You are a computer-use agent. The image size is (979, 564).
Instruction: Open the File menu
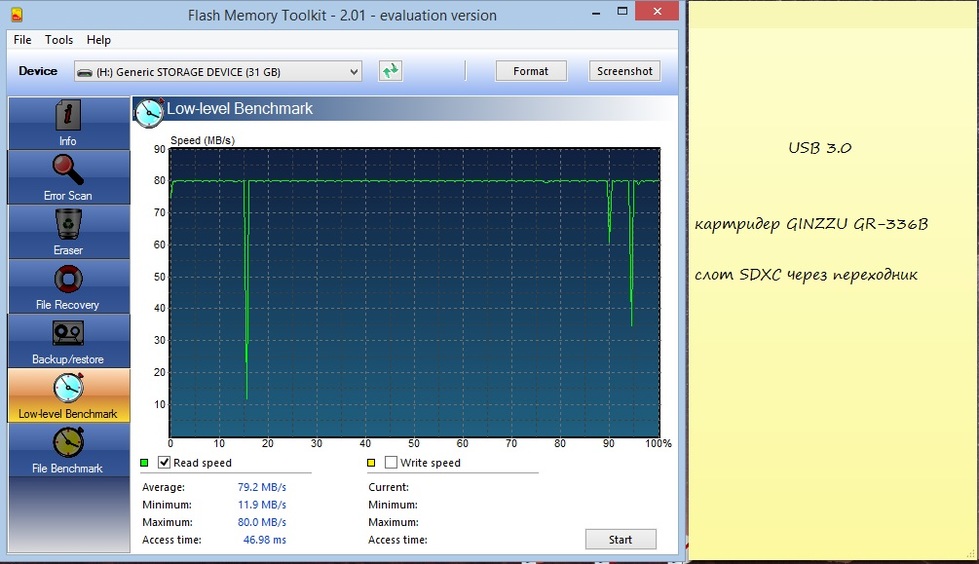(22, 40)
